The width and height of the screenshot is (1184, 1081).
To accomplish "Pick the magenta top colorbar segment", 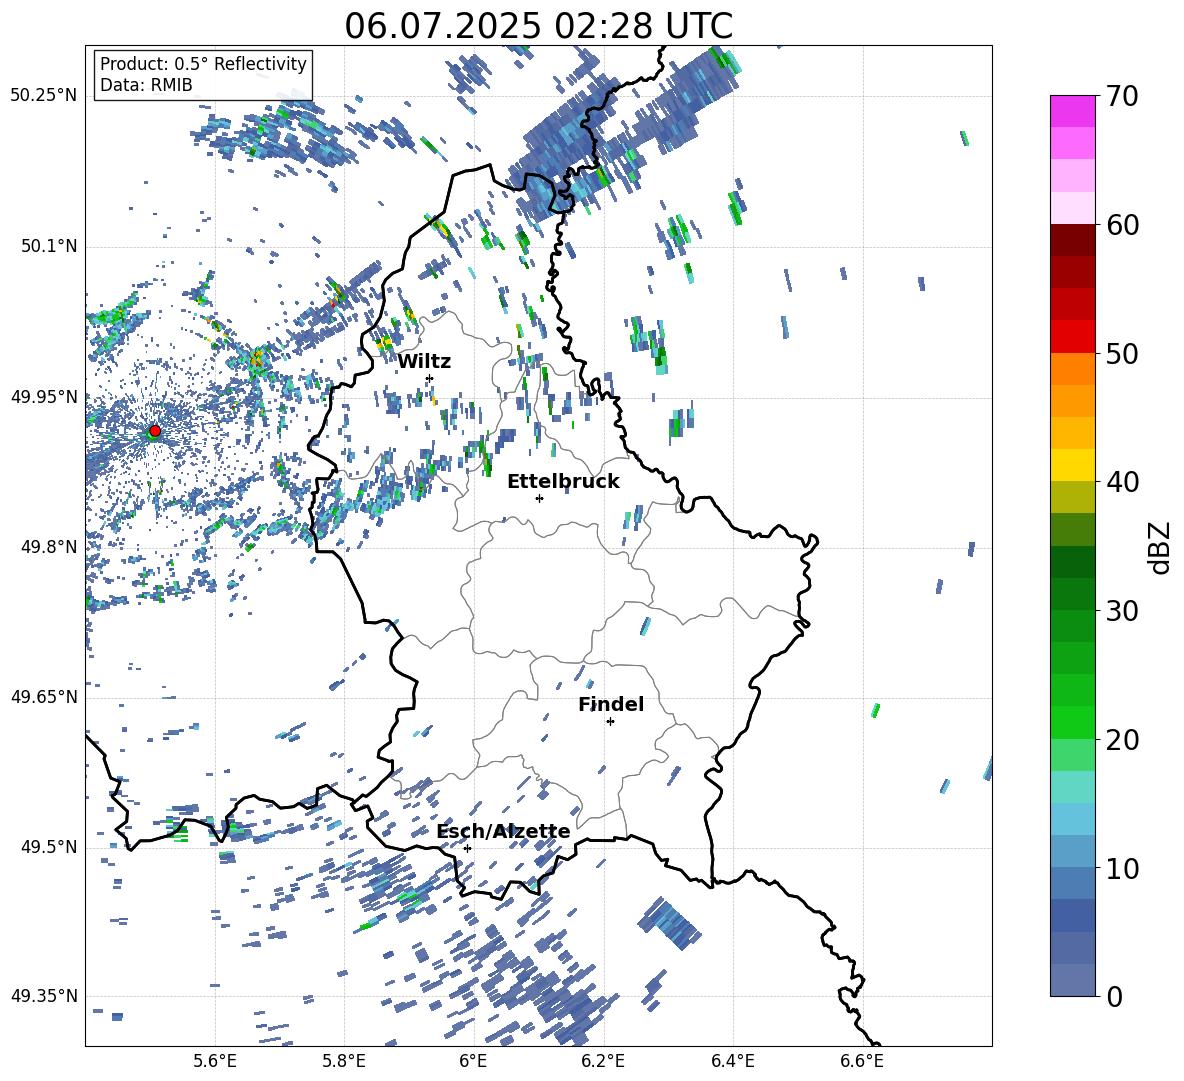I will click(1072, 111).
